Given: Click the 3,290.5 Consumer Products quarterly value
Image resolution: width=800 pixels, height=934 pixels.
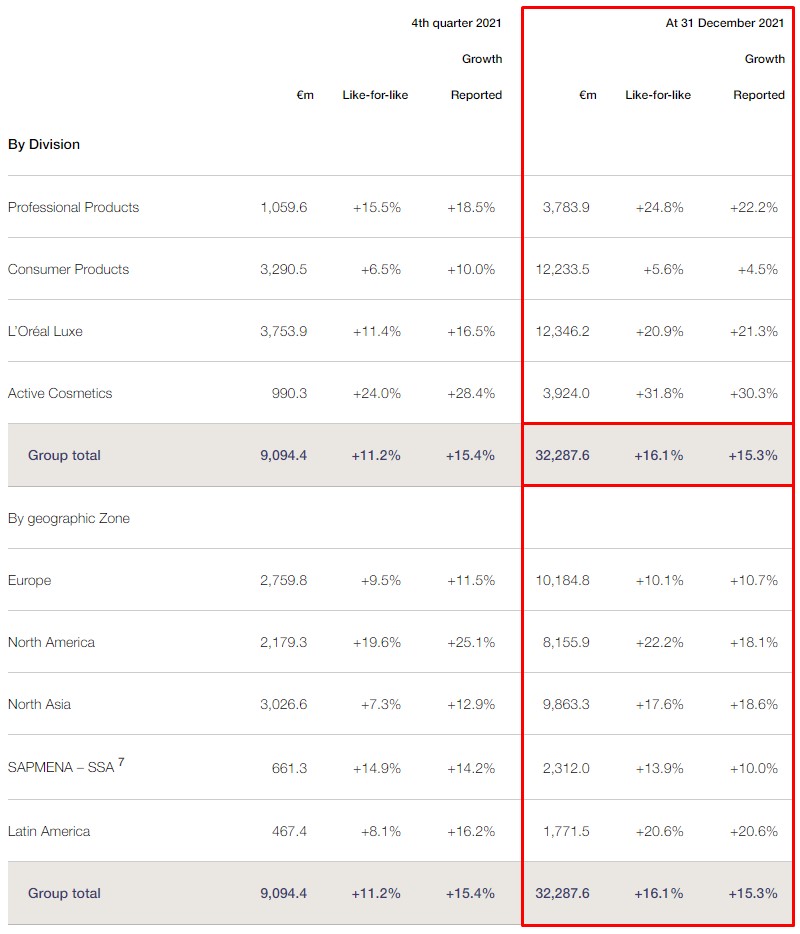Looking at the screenshot, I should [x=283, y=269].
